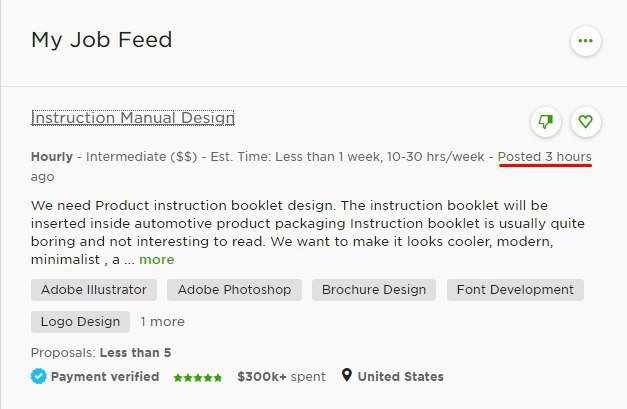Click the Posted 3 hours ago timestamp
The height and width of the screenshot is (409, 627).
point(544,157)
